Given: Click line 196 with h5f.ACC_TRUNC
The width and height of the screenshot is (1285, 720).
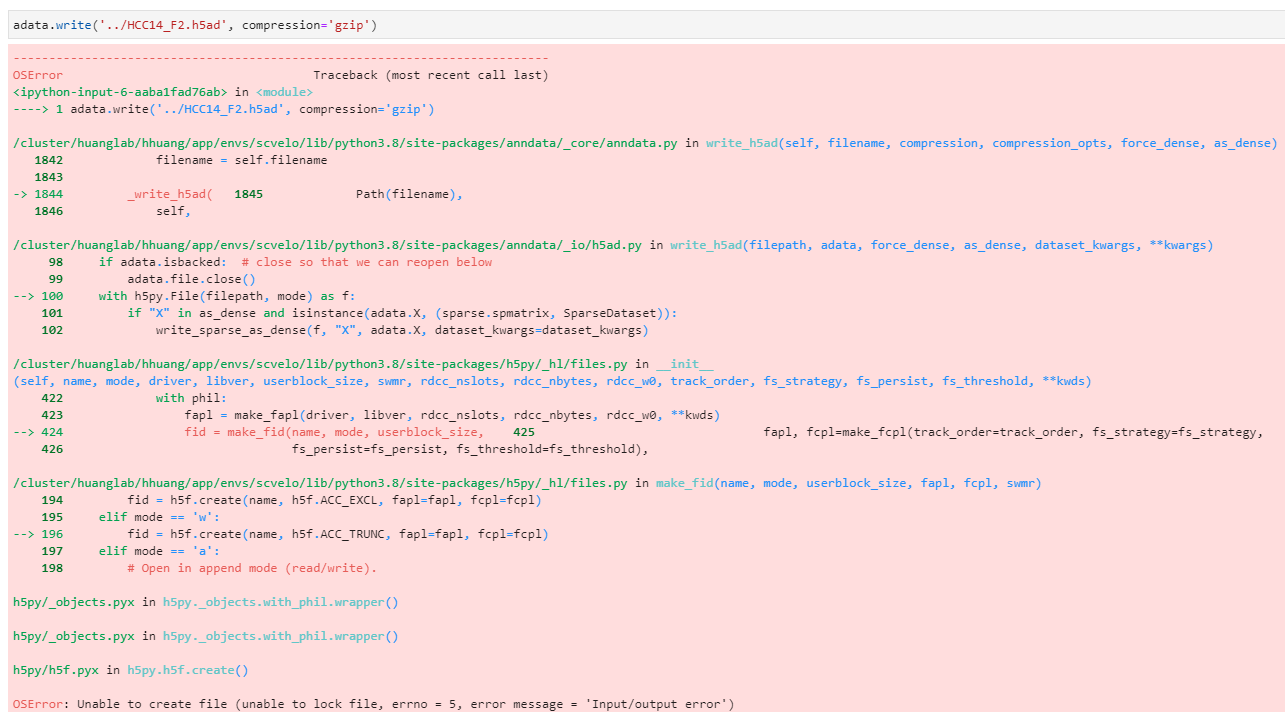Looking at the screenshot, I should [x=300, y=533].
